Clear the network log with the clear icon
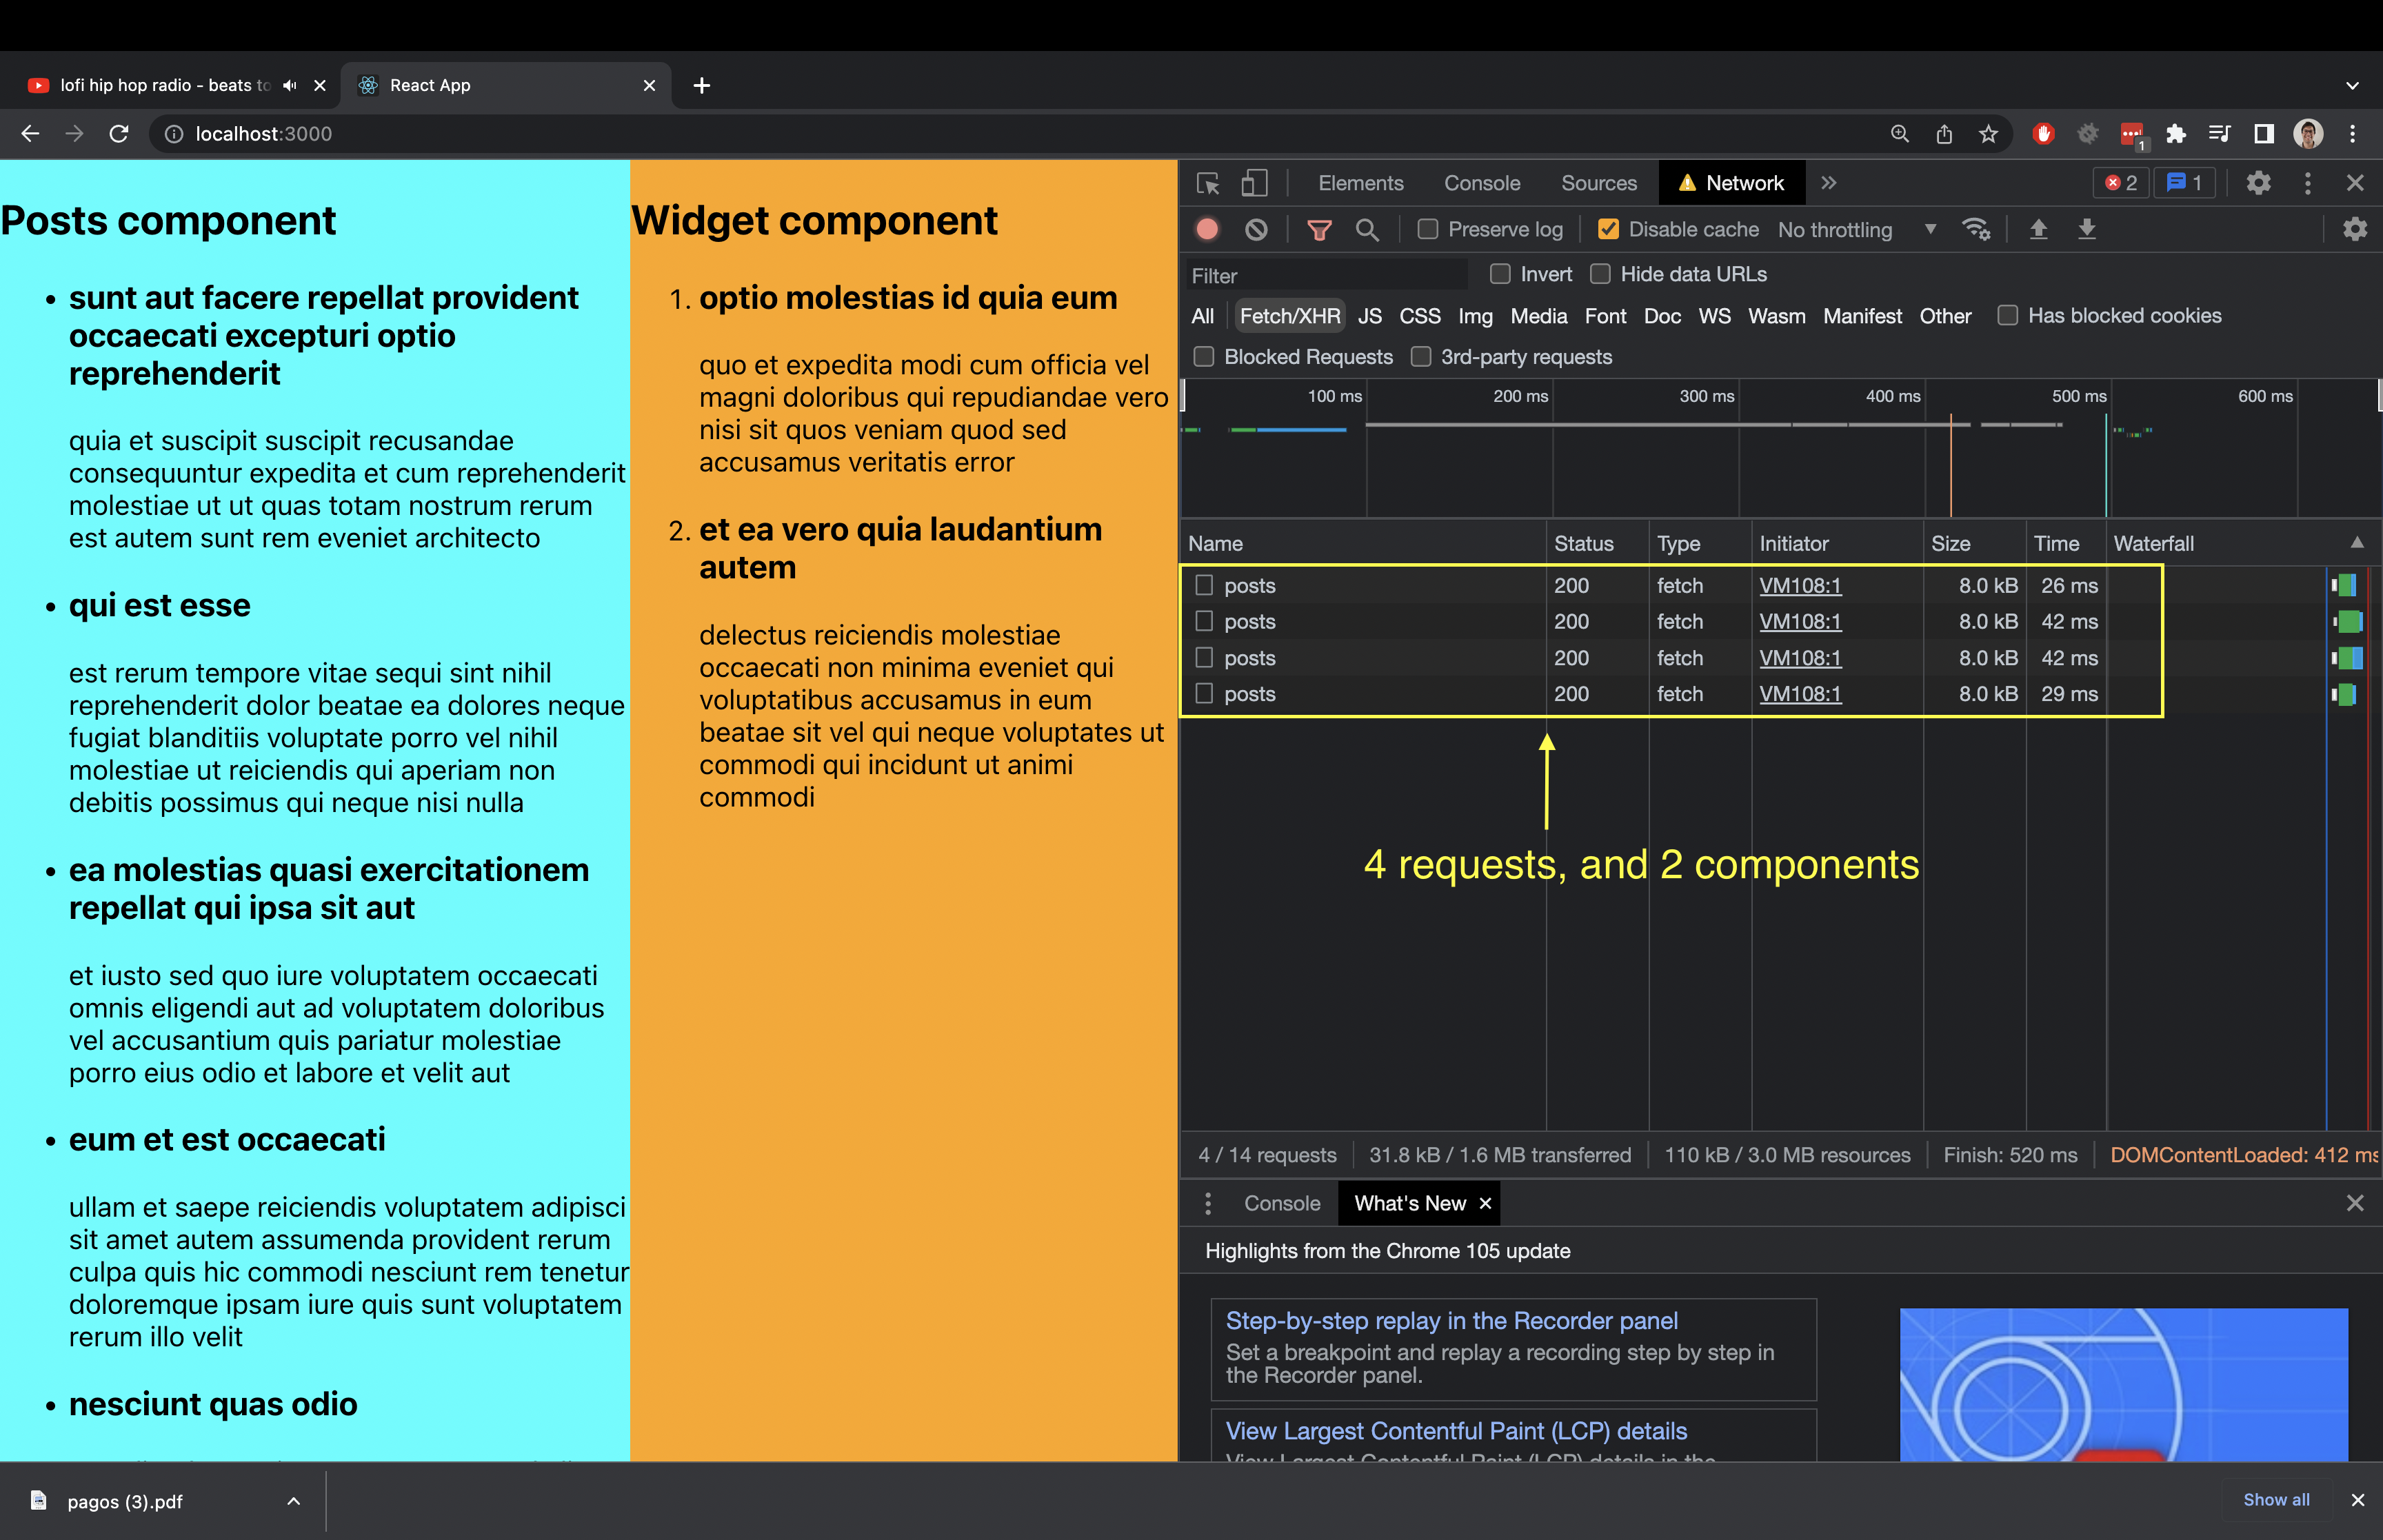The image size is (2383, 1540). click(1256, 229)
